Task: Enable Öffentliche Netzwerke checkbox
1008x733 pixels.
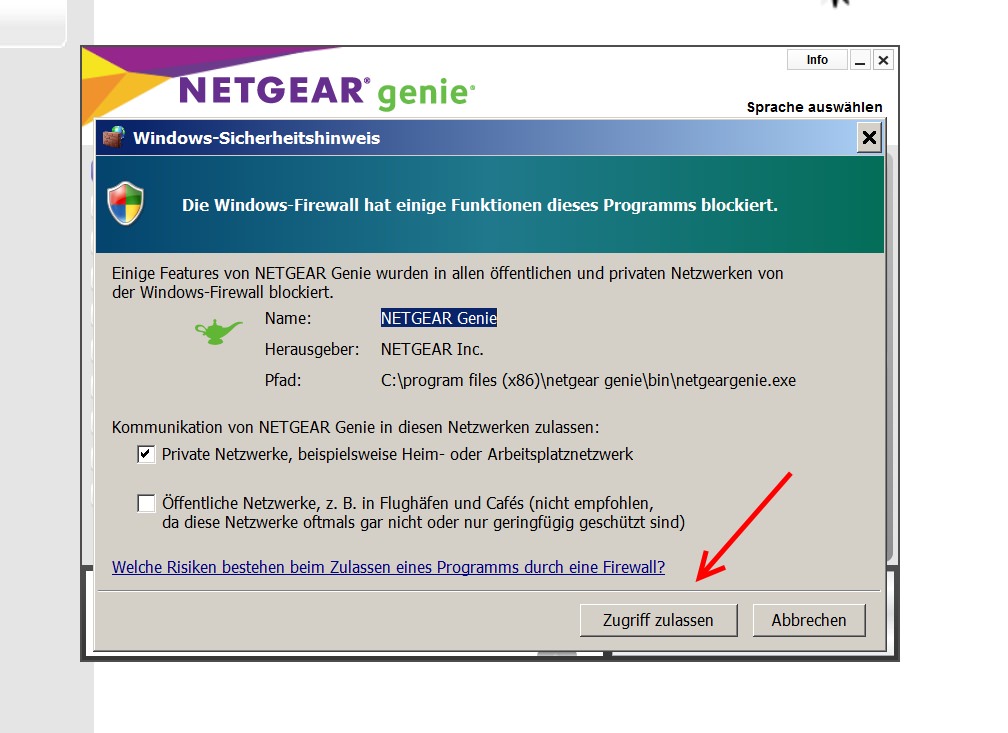Action: (x=146, y=503)
